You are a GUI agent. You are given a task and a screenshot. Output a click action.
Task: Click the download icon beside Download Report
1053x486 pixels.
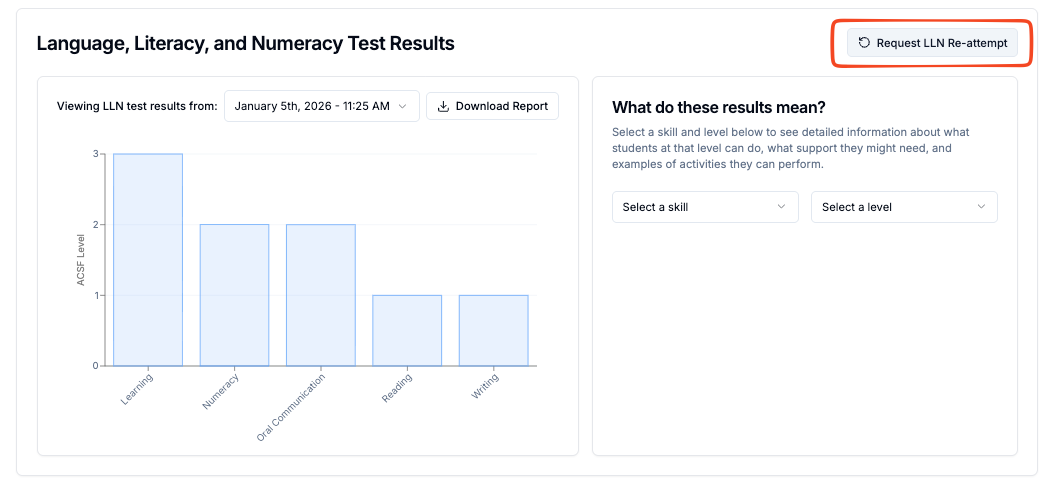coord(443,106)
